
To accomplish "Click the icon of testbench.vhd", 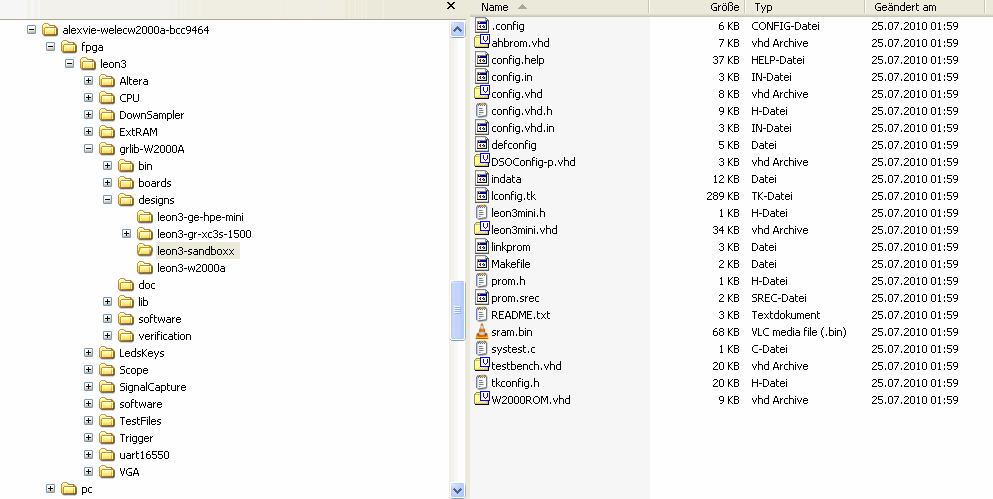I will pos(482,365).
